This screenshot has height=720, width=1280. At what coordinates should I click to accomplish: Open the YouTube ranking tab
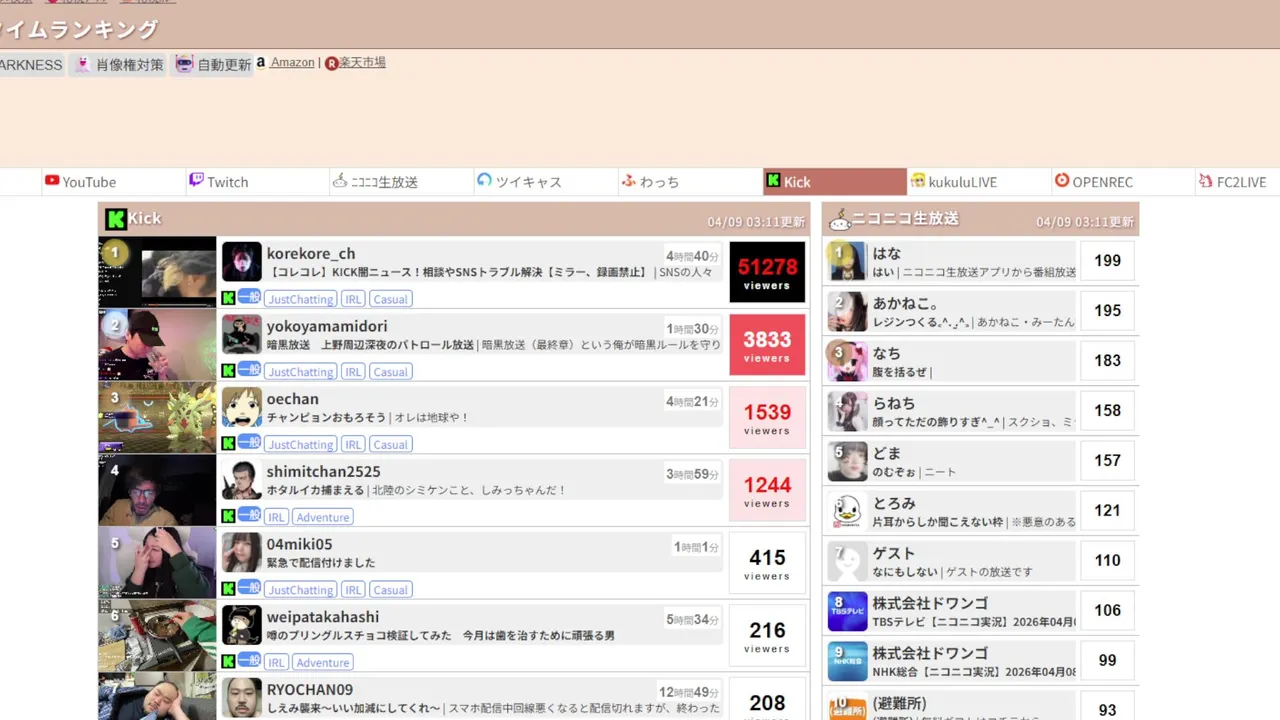[x=114, y=182]
